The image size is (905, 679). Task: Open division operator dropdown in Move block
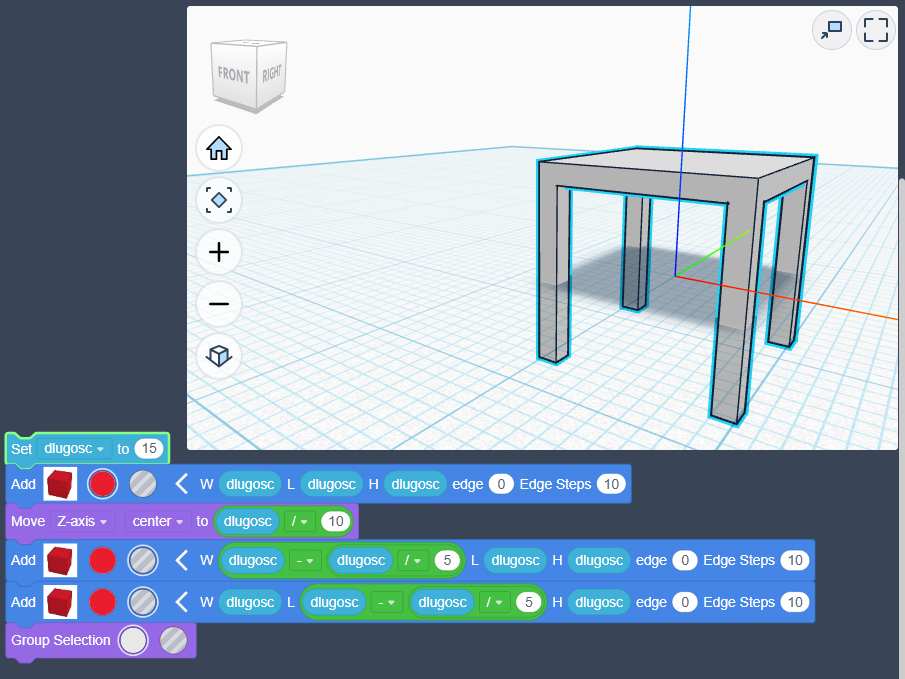299,521
